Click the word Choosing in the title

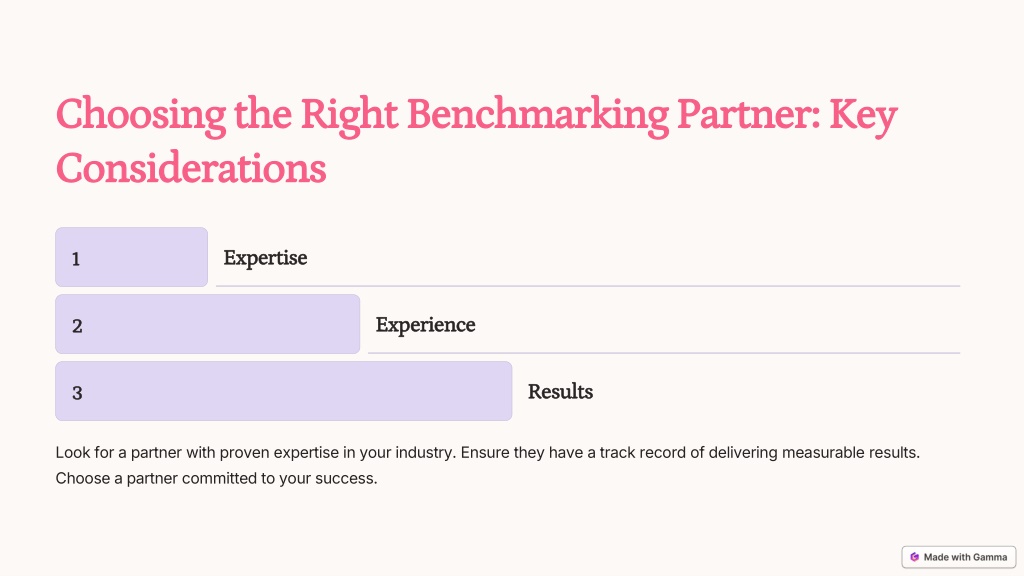[140, 116]
